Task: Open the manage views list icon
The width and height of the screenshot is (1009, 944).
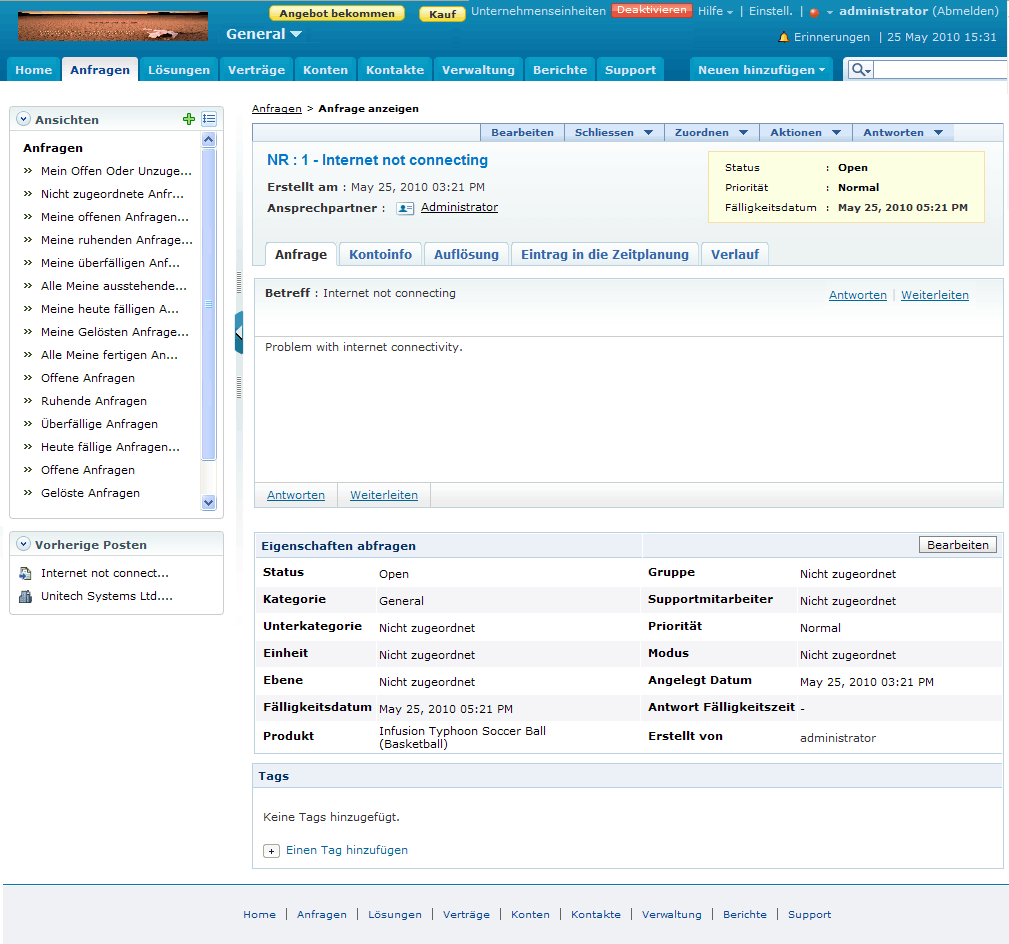Action: click(209, 119)
